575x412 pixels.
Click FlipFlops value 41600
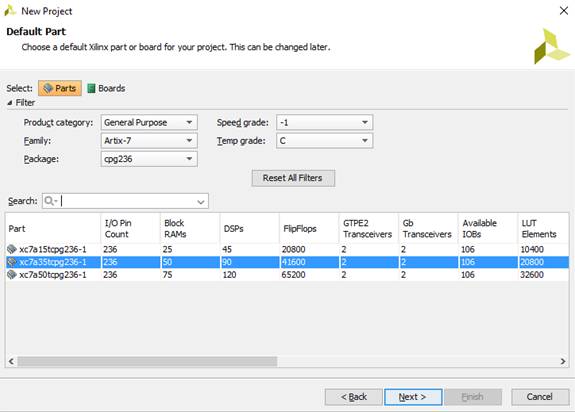pos(293,262)
